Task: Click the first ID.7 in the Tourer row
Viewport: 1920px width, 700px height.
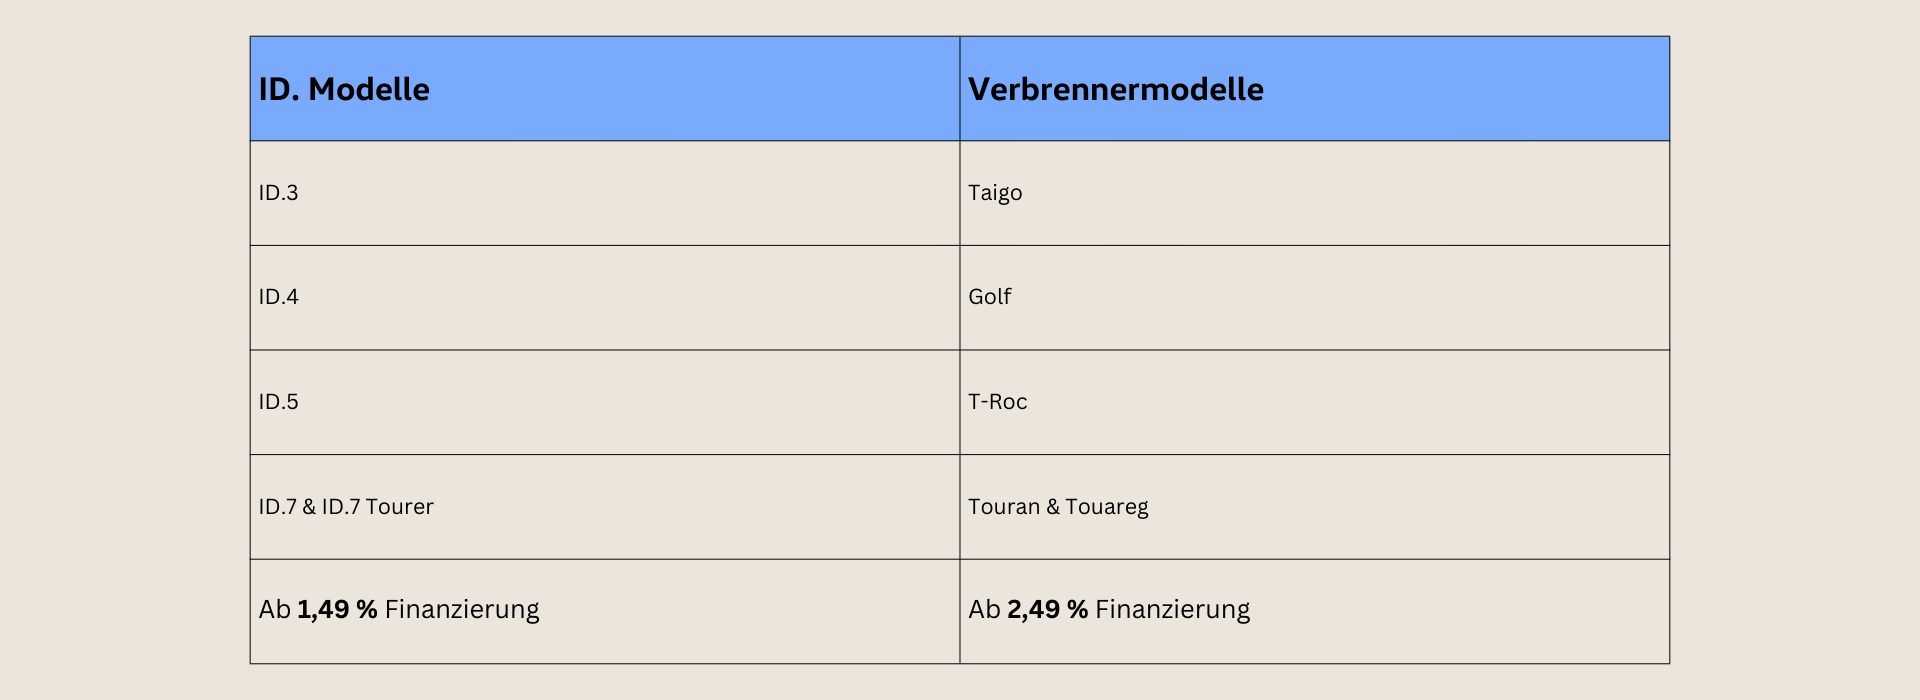Action: coord(278,507)
